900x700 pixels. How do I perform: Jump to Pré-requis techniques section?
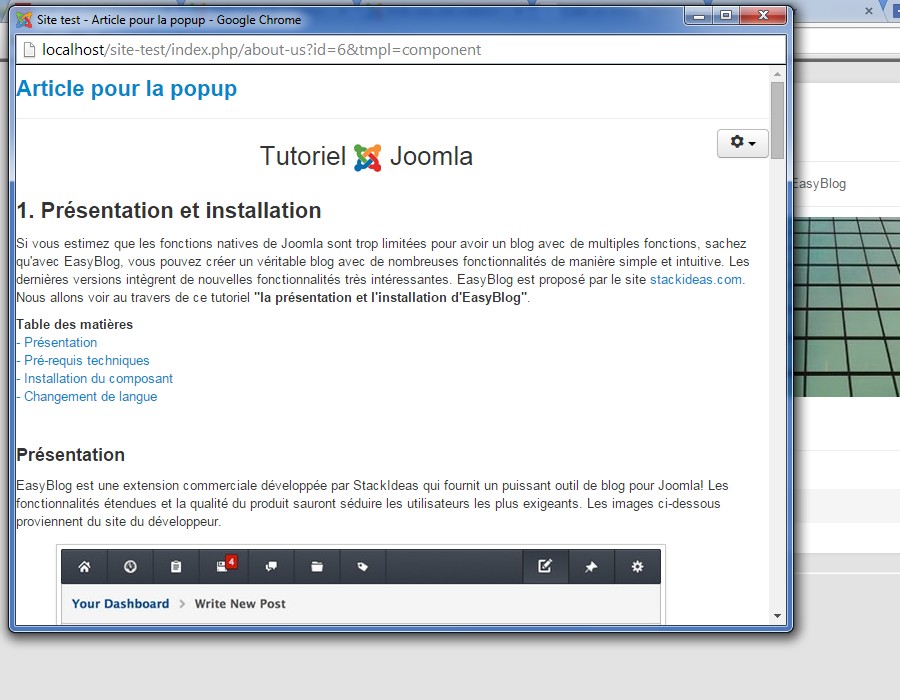(87, 360)
